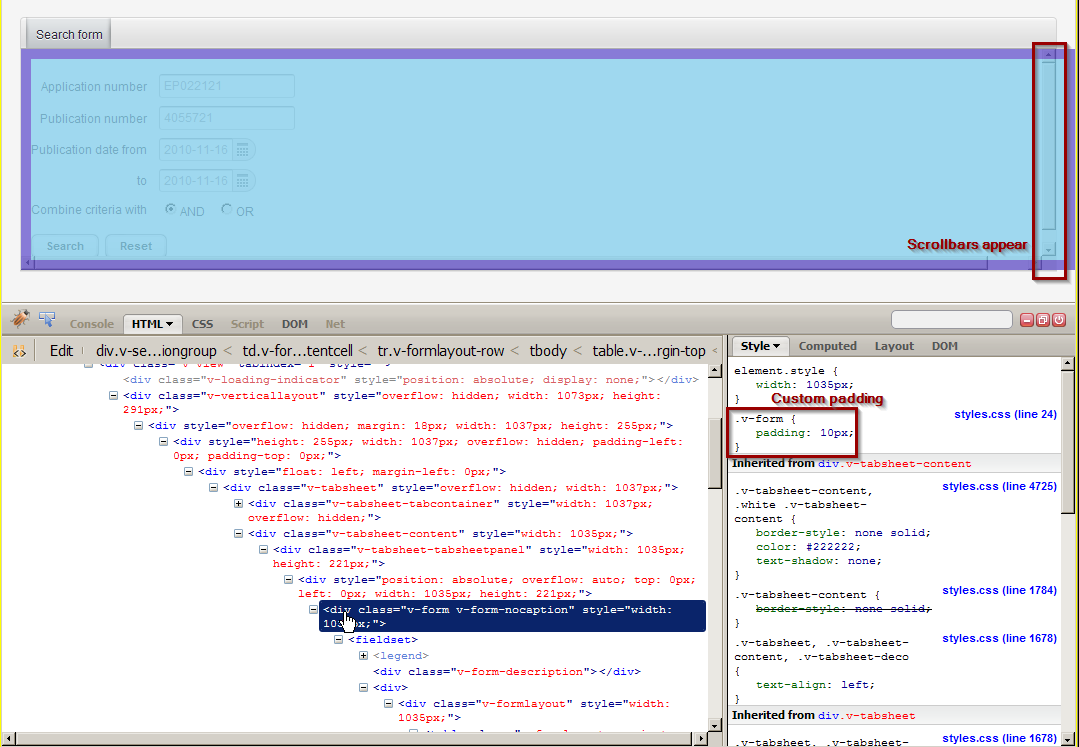
Task: Open calendar picker for Publication date from
Action: [x=243, y=150]
